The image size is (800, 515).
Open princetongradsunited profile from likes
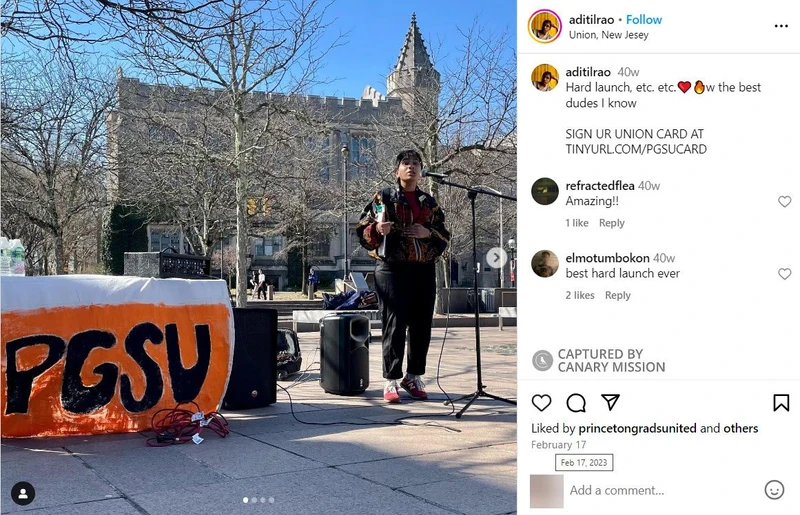pyautogui.click(x=637, y=428)
